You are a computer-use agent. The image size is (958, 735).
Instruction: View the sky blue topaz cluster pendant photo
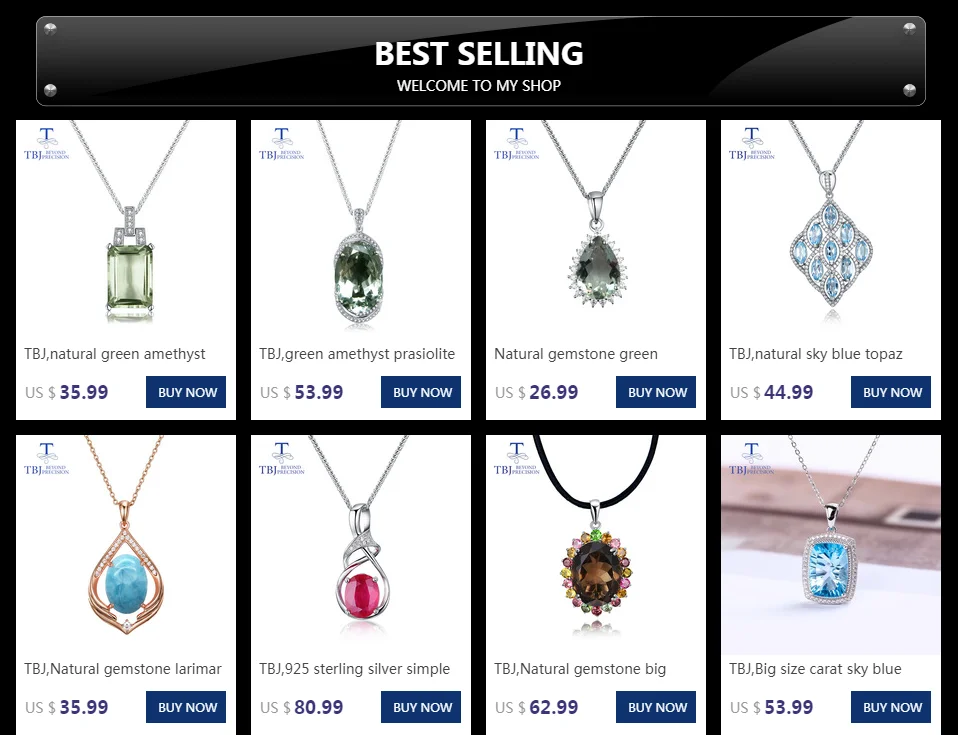831,230
